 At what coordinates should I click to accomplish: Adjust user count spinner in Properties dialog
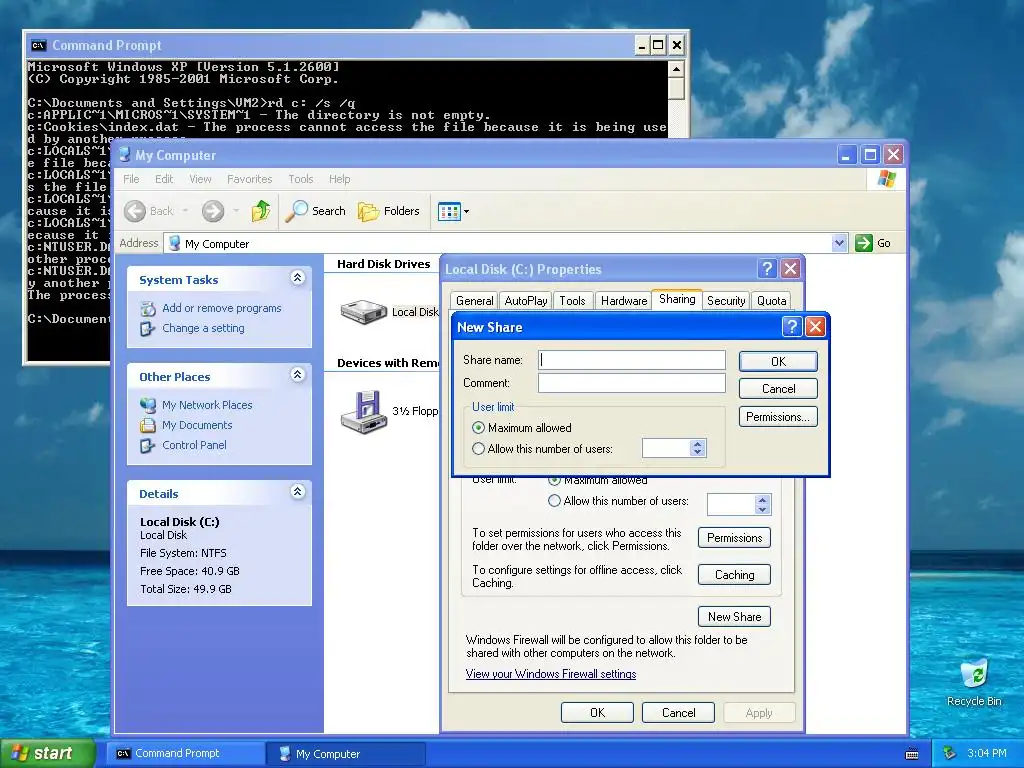click(x=762, y=504)
